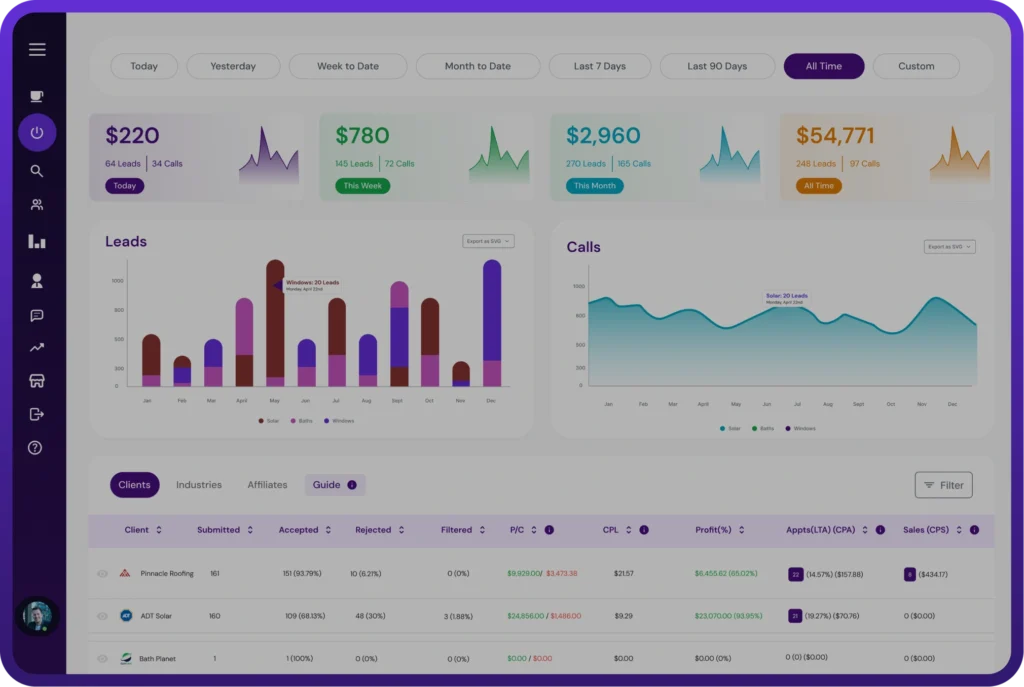Open the trending arrow icon in sidebar
Image resolution: width=1024 pixels, height=687 pixels.
pyautogui.click(x=37, y=347)
